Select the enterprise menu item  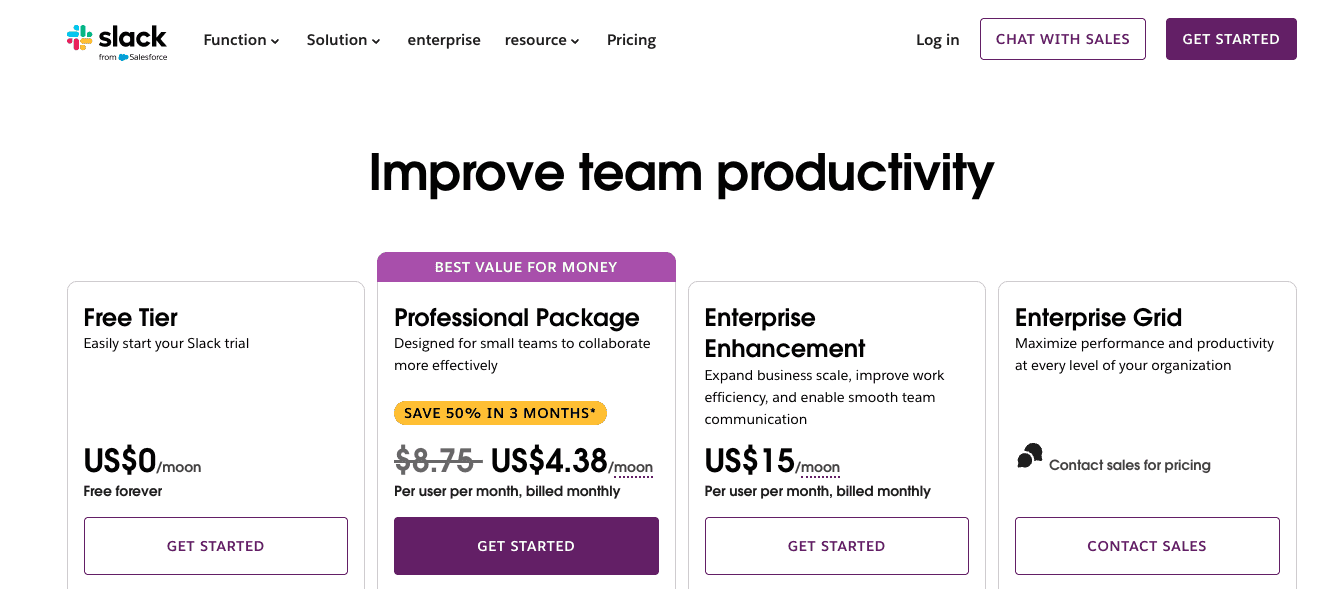pyautogui.click(x=444, y=40)
